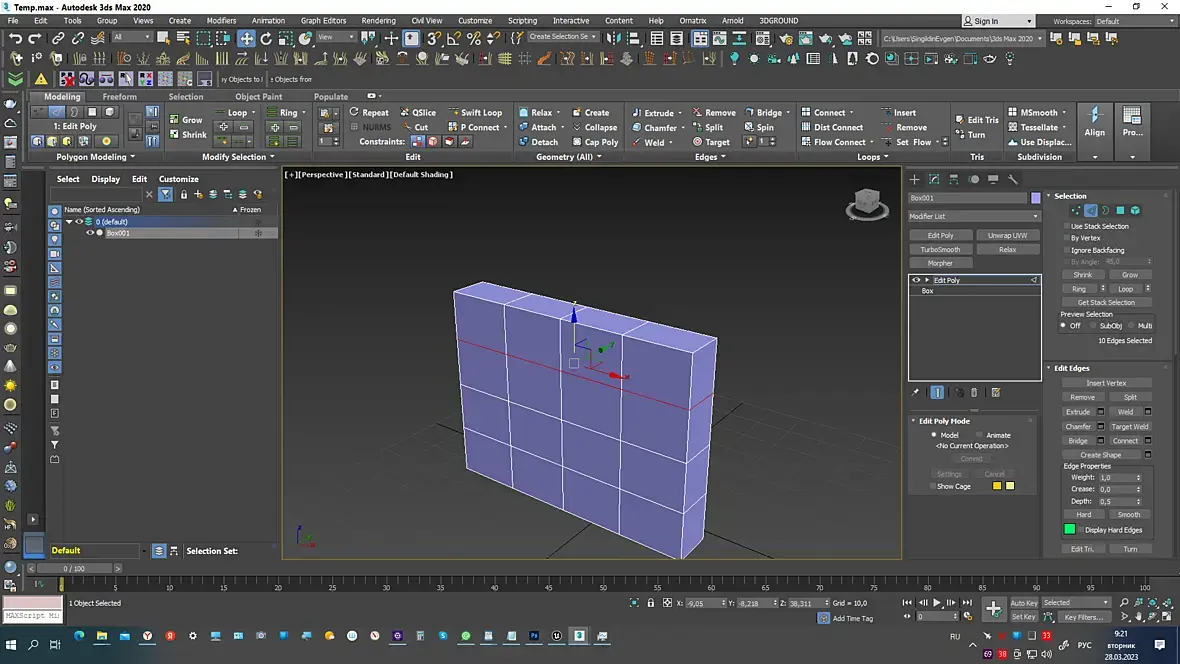Click the QSlice tool in ribbon

(418, 113)
